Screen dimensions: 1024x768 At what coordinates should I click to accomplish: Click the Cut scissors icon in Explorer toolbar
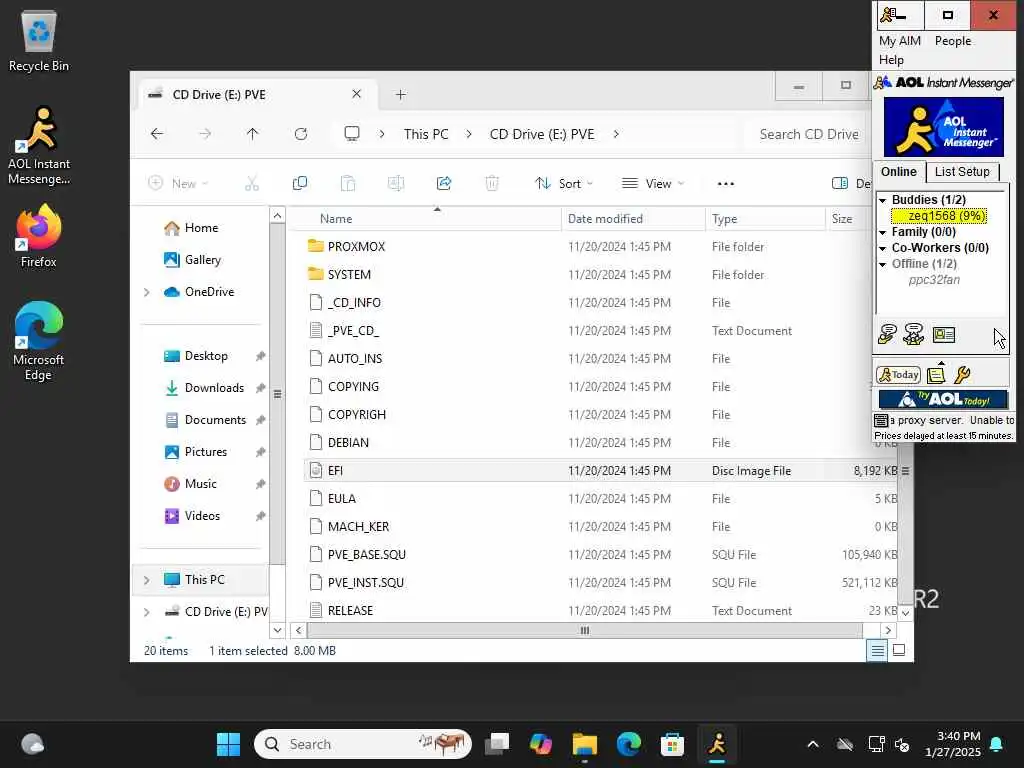pyautogui.click(x=251, y=184)
